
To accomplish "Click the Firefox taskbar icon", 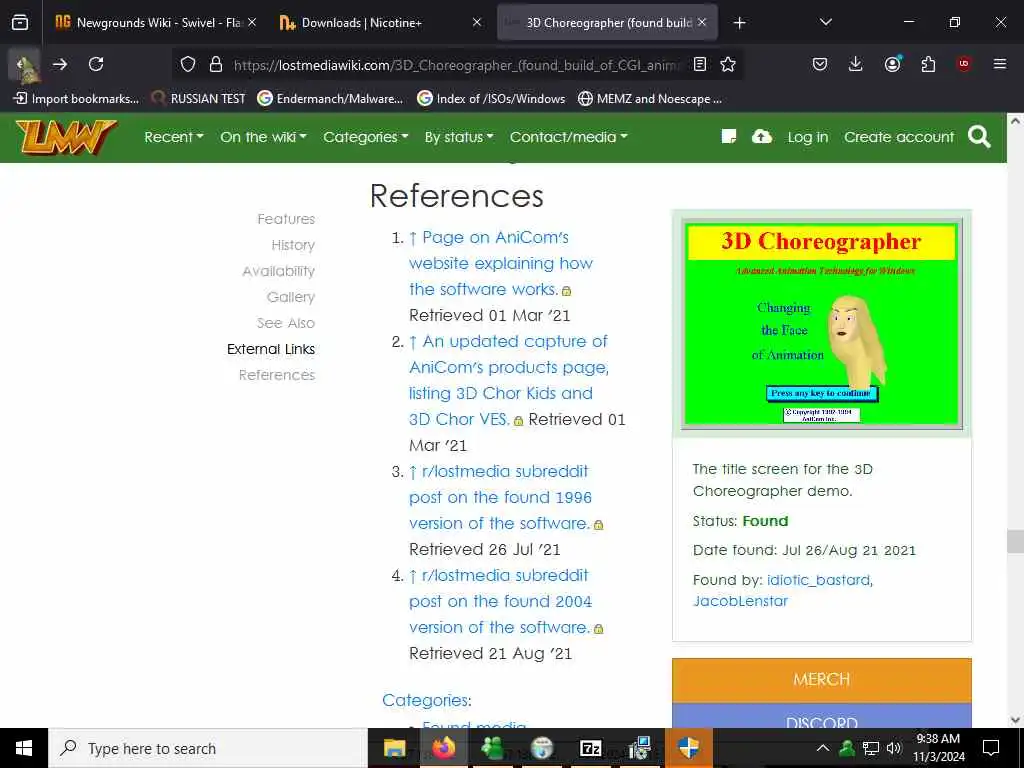I will point(444,748).
